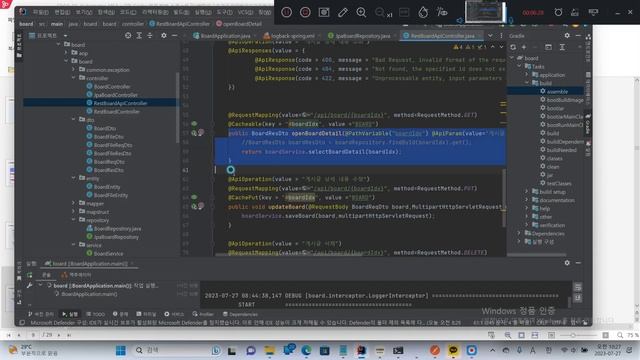This screenshot has width=640, height=360.
Task: Expand the common.exception folder
Action: (74, 69)
